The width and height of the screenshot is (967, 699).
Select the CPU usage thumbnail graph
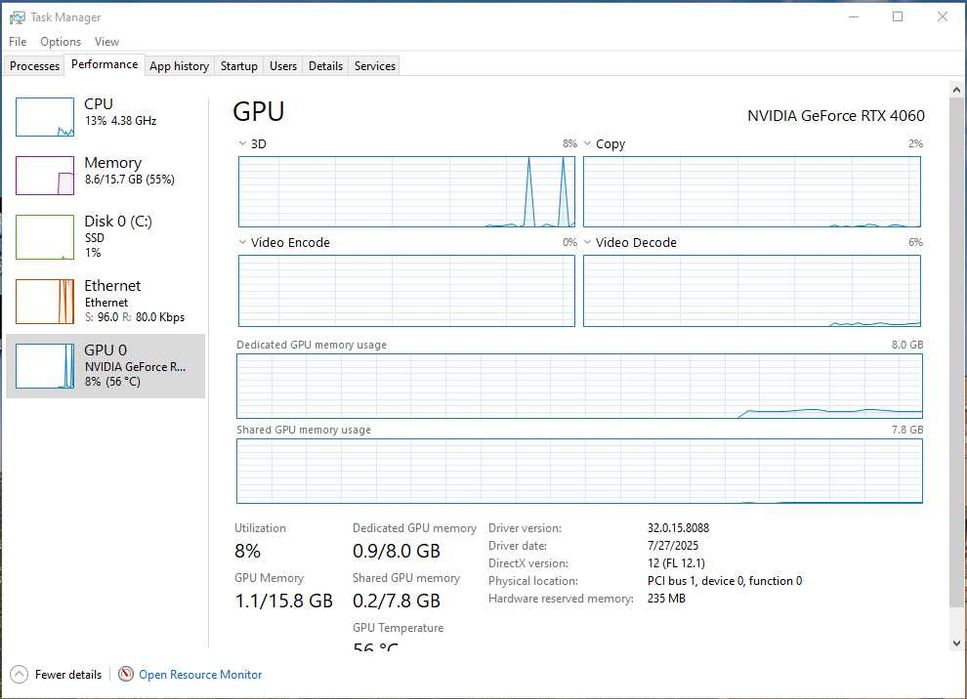(45, 117)
